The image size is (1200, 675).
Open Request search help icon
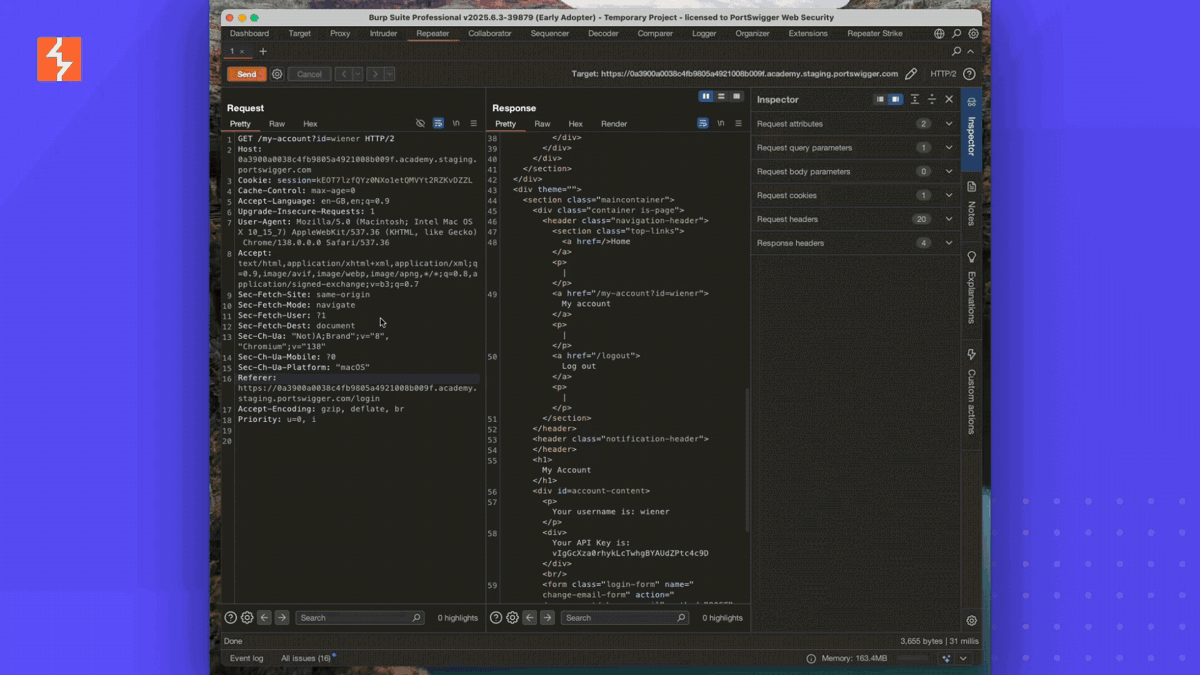tap(231, 618)
